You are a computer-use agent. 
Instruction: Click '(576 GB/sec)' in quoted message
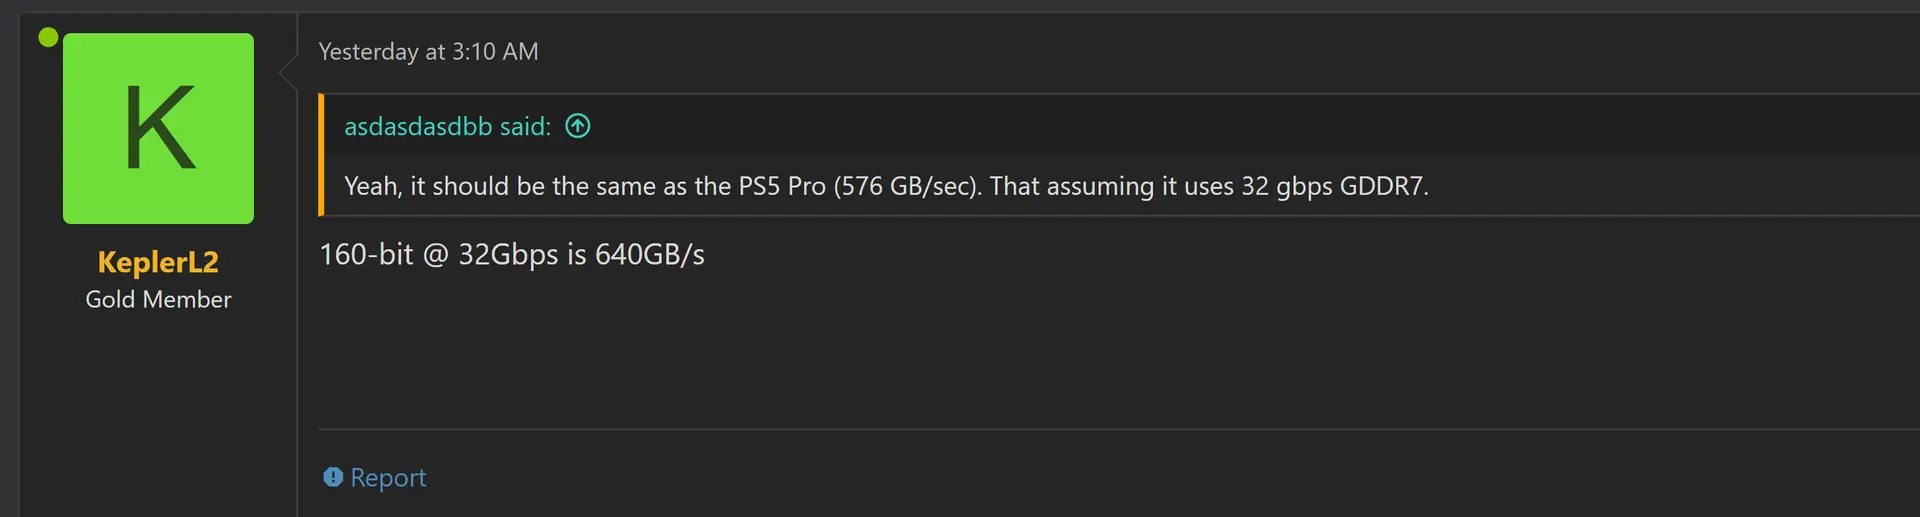(907, 187)
